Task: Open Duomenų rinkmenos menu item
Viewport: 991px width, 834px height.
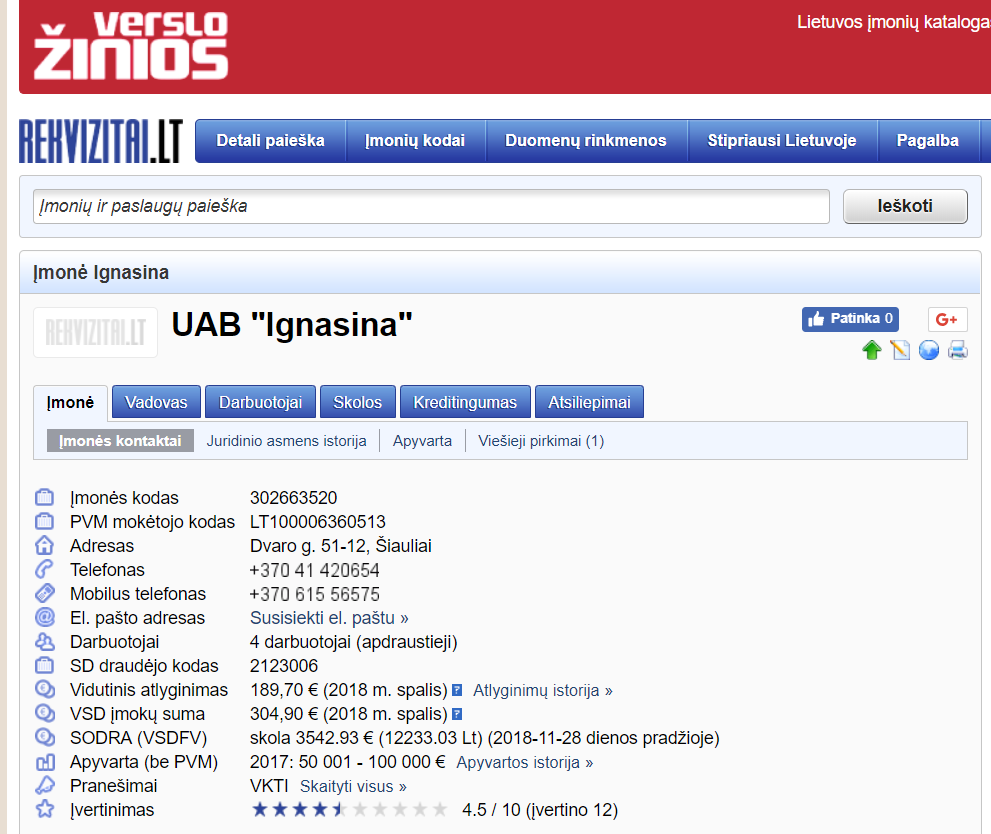Action: pyautogui.click(x=586, y=140)
